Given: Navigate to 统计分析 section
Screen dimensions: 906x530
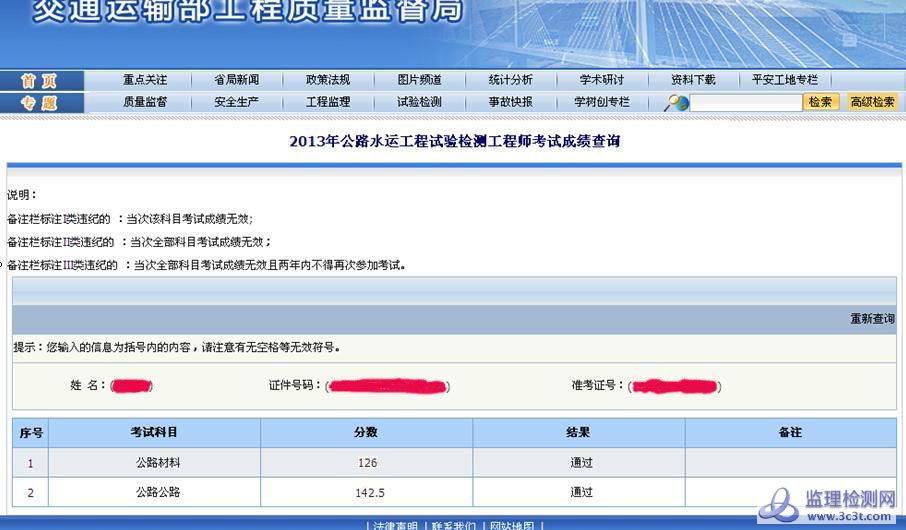Looking at the screenshot, I should pyautogui.click(x=510, y=80).
